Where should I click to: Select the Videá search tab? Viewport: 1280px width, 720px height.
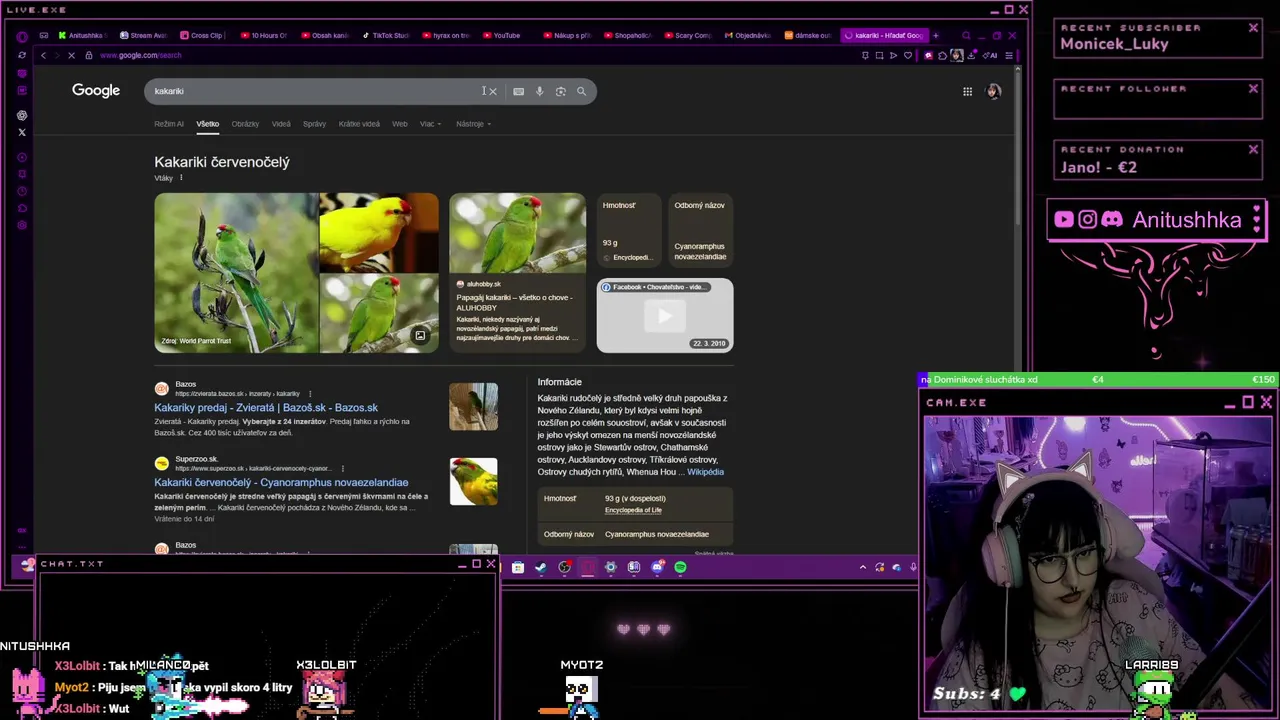pyautogui.click(x=281, y=124)
